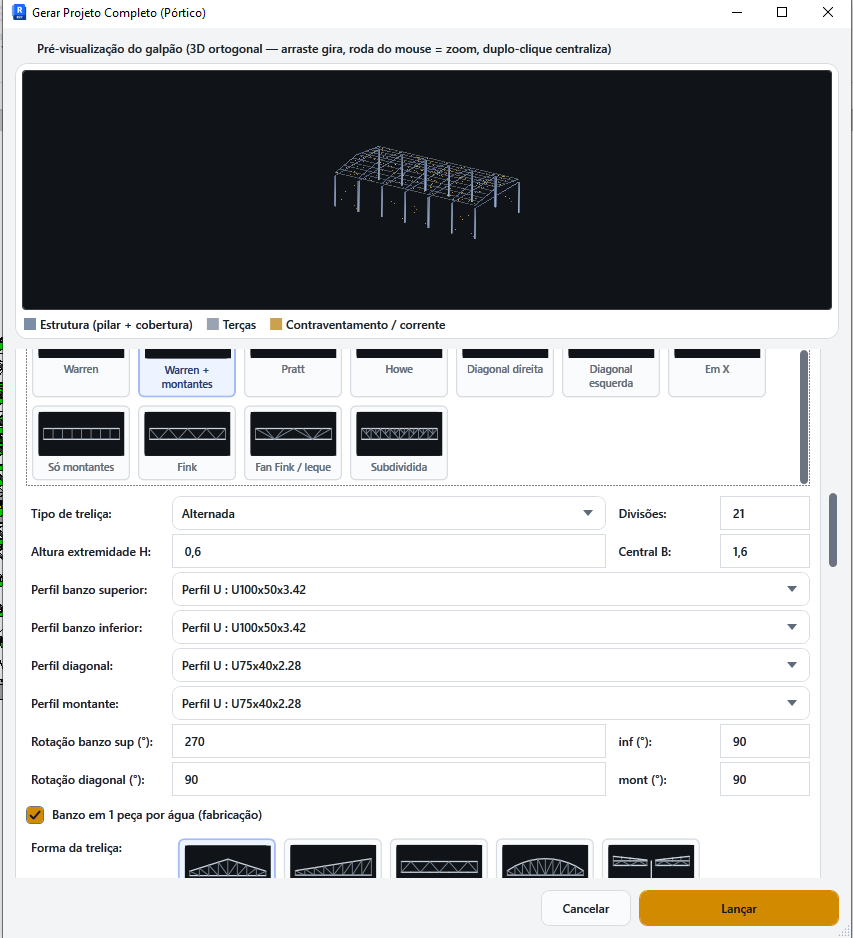Image resolution: width=853 pixels, height=938 pixels.
Task: Open the Tipo de treliça dropdown
Action: [x=389, y=513]
